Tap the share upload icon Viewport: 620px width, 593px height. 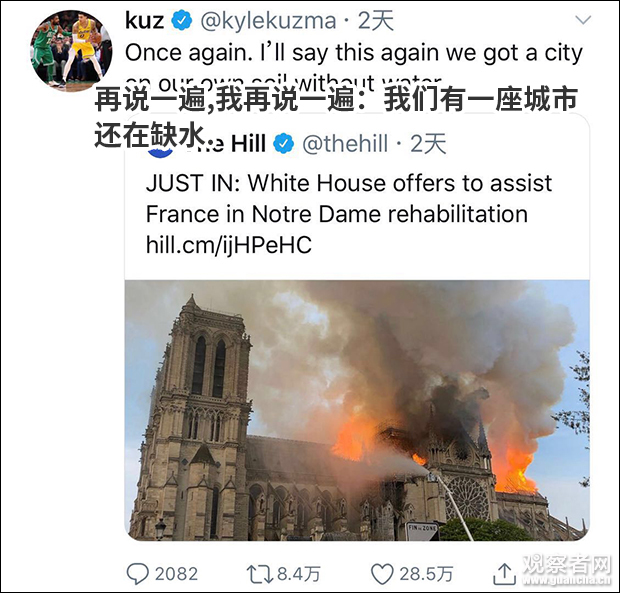pos(504,574)
